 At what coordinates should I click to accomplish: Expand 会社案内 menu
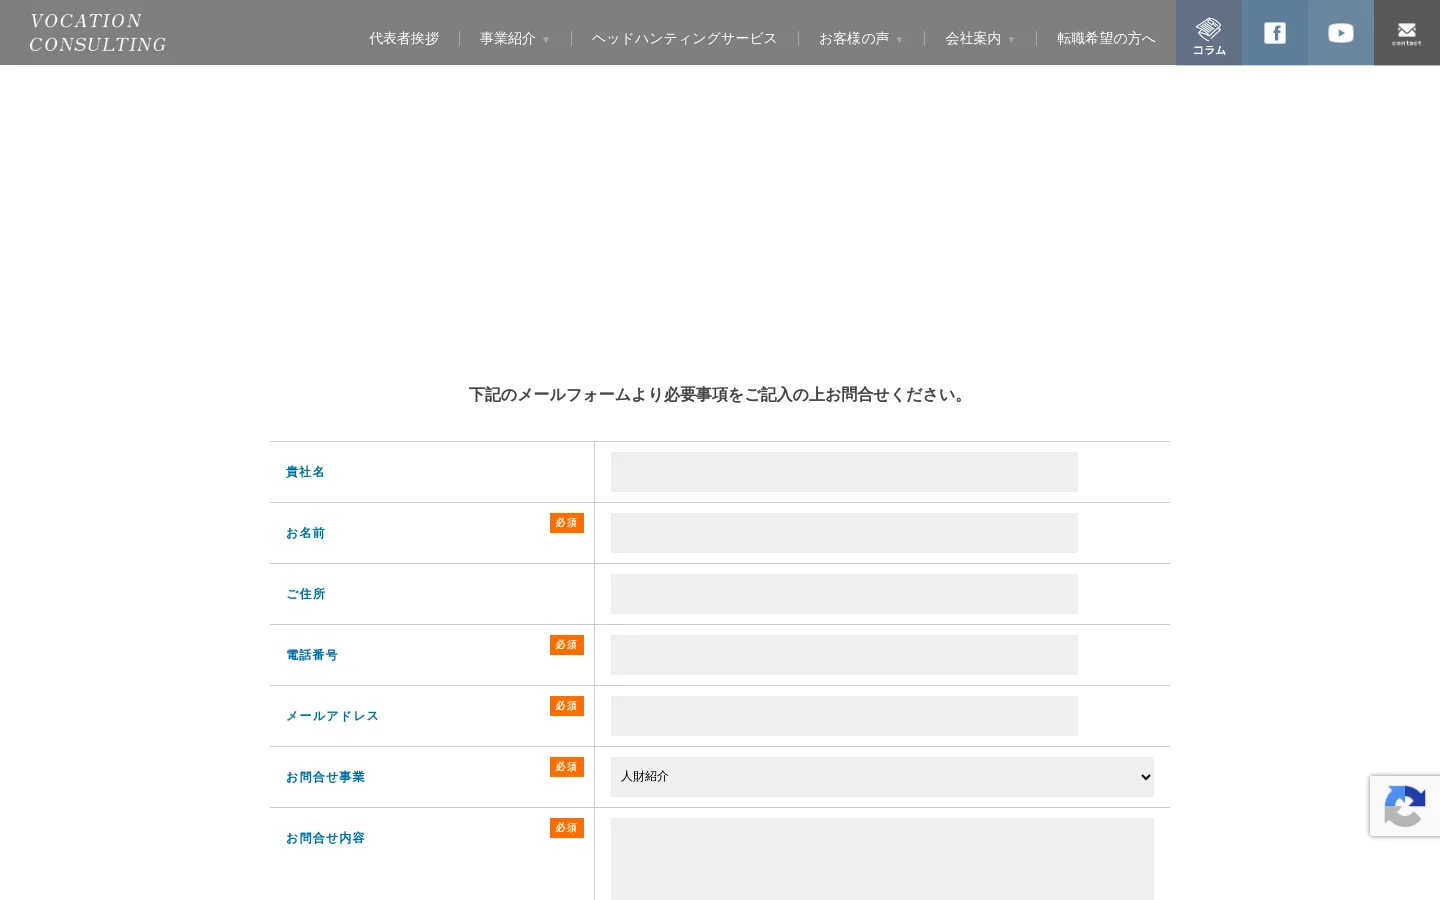click(x=980, y=38)
